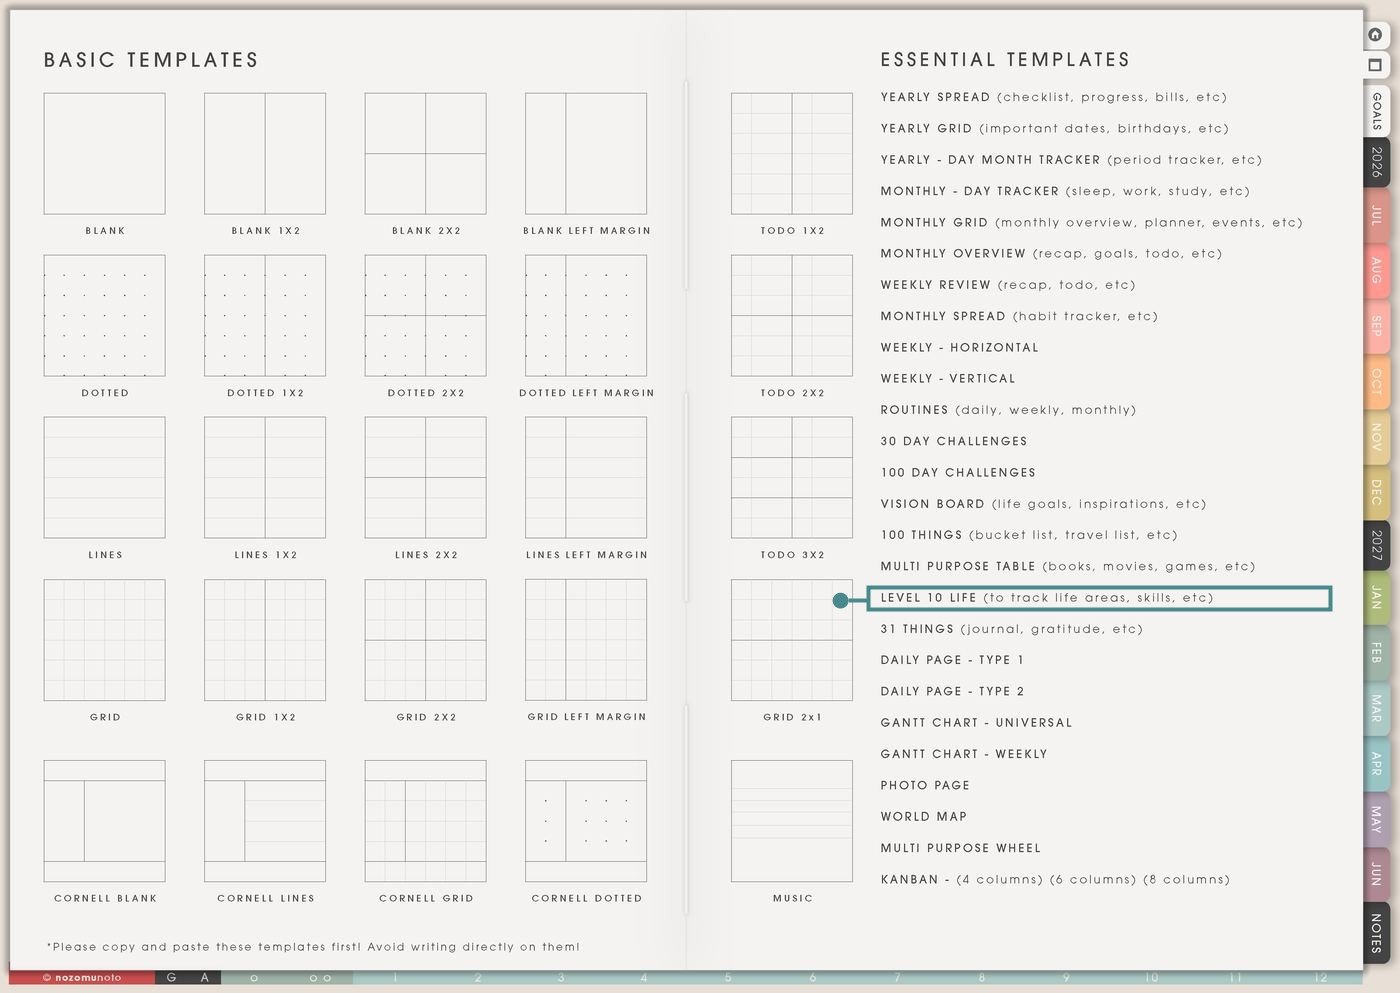Select the LINES LEFT MARGIN template thumbnail
Screen dimensions: 1400x993
tap(586, 478)
